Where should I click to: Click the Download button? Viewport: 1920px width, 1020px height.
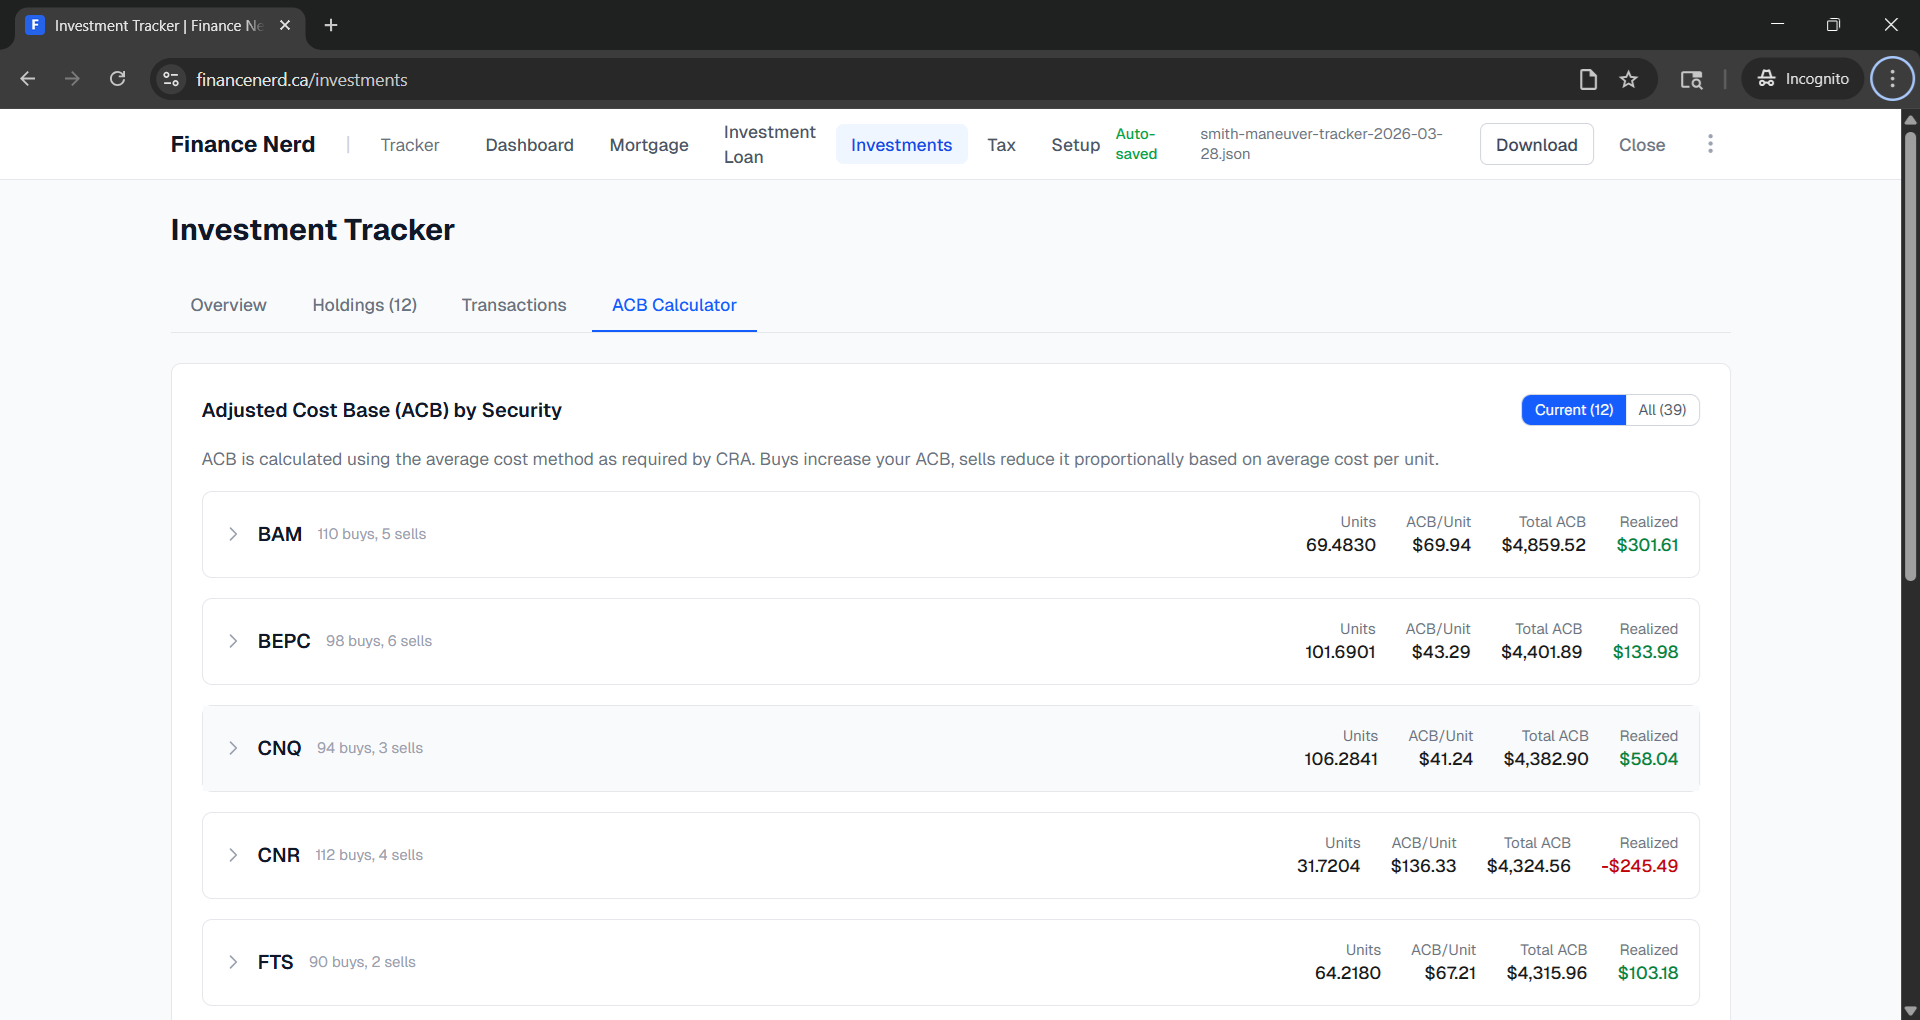click(1536, 144)
